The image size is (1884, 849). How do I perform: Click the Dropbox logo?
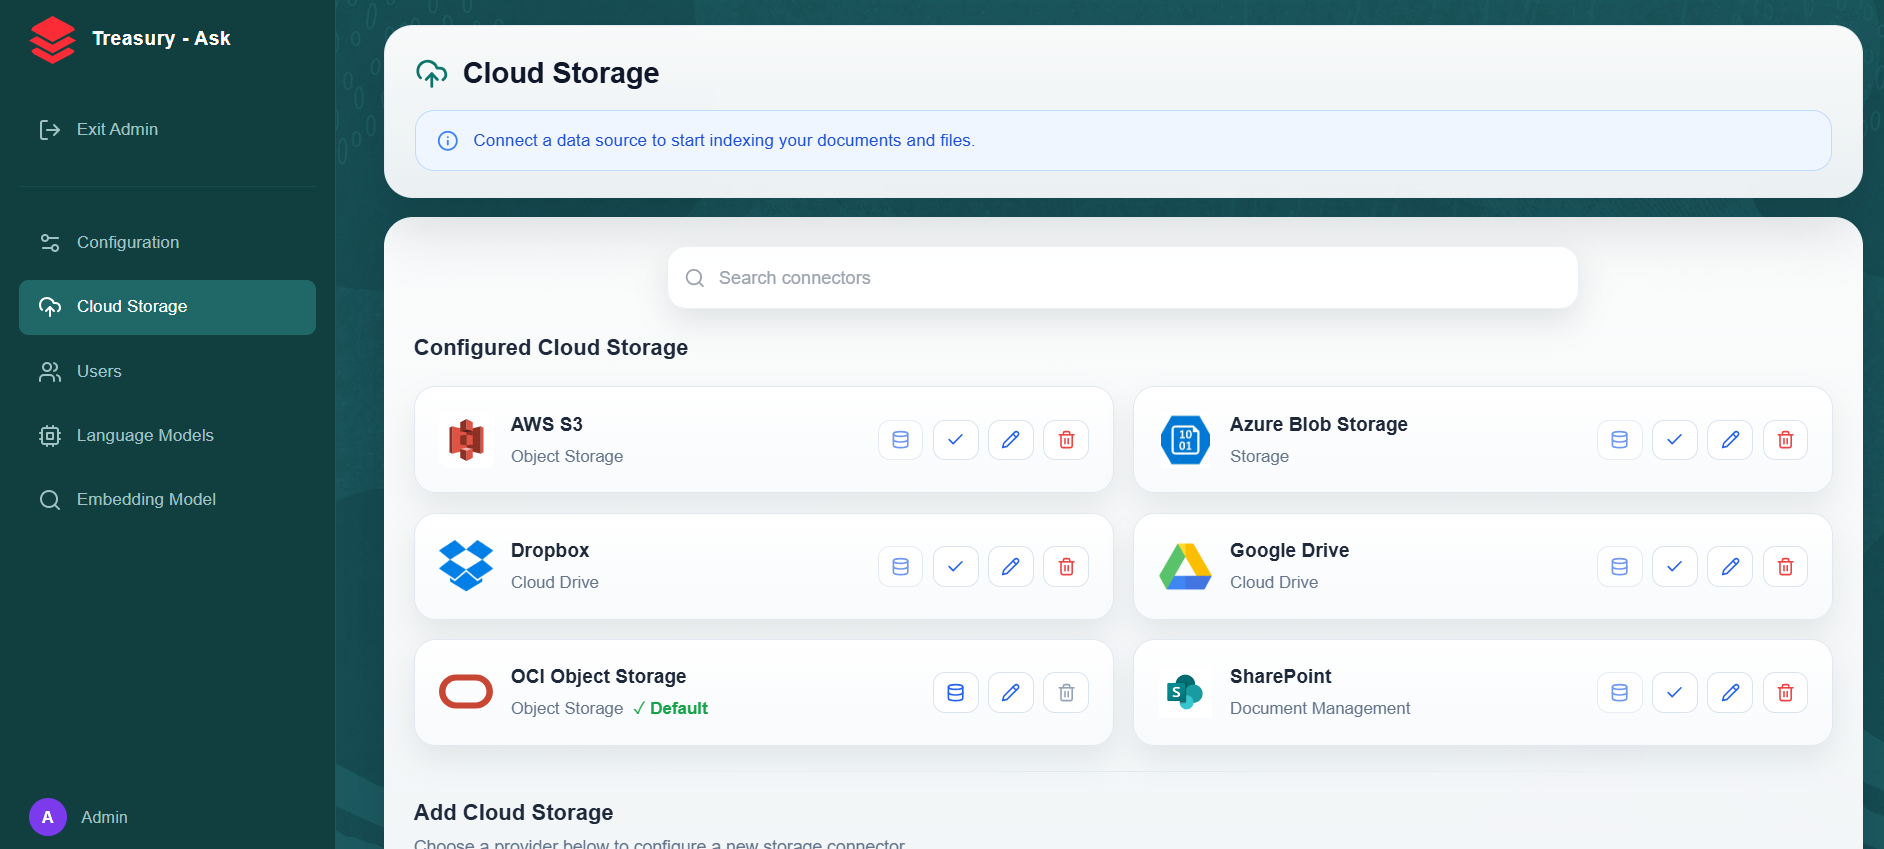pos(466,566)
